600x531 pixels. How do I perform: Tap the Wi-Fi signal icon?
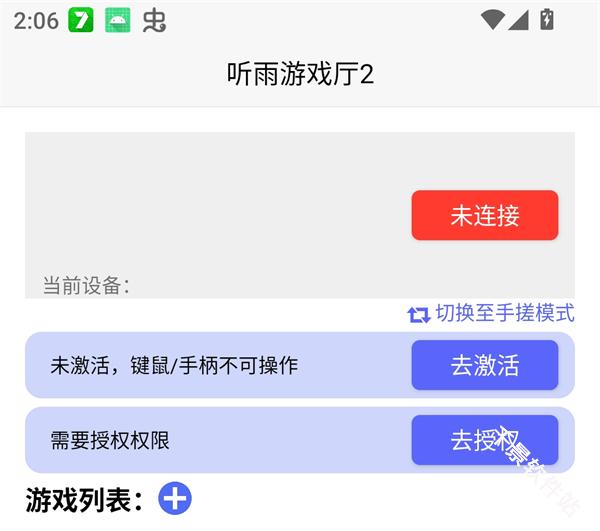tap(492, 19)
